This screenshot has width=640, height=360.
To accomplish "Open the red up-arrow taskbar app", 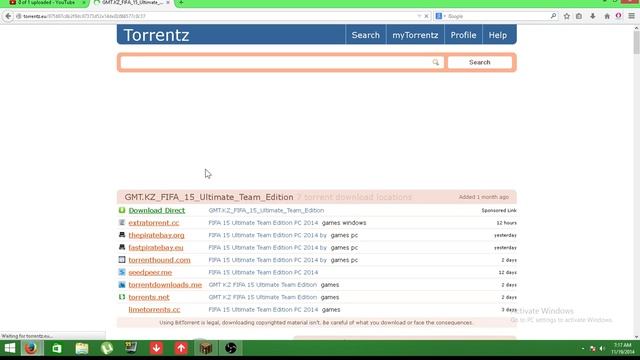I will (181, 348).
